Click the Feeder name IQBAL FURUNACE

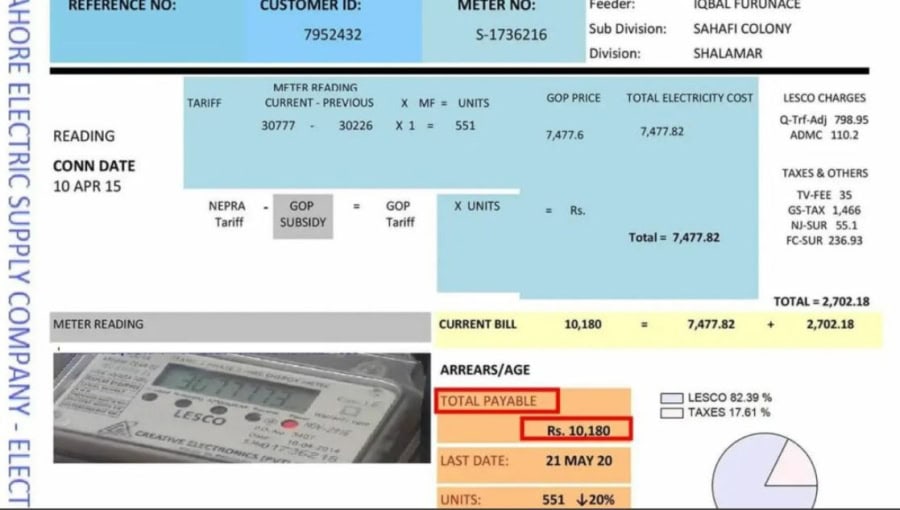coord(746,5)
